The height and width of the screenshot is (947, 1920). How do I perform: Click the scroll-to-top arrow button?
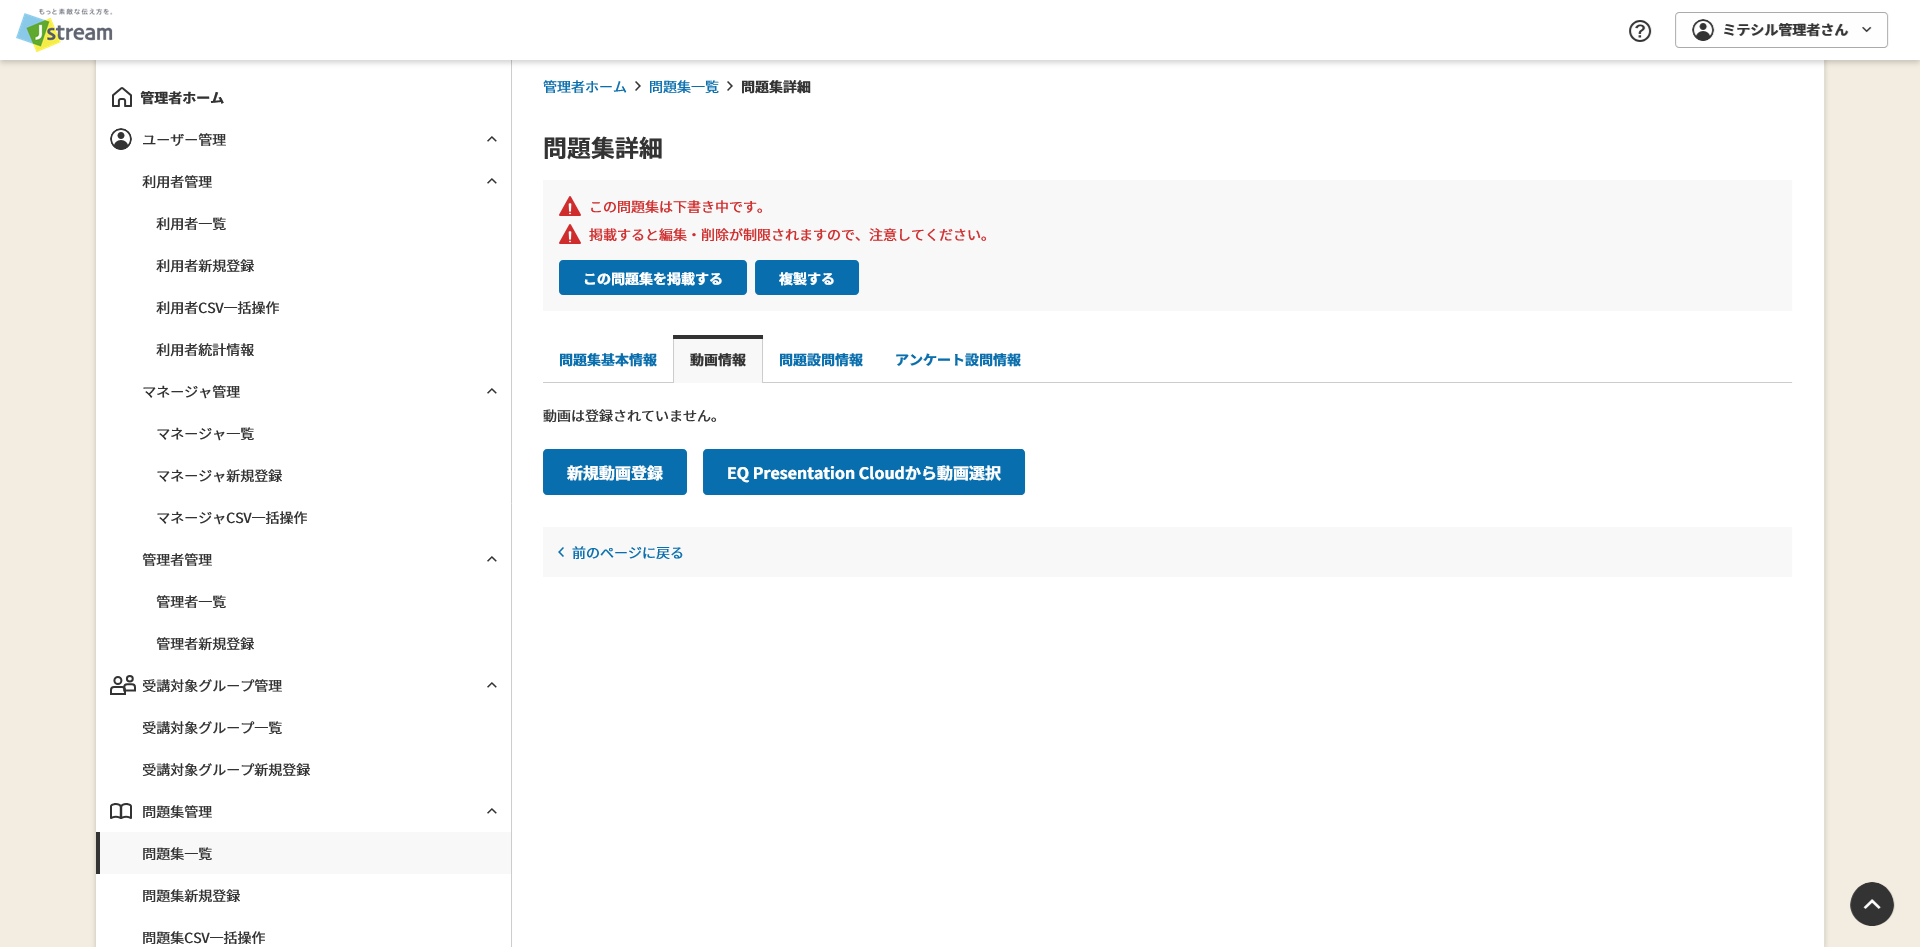pyautogui.click(x=1872, y=904)
